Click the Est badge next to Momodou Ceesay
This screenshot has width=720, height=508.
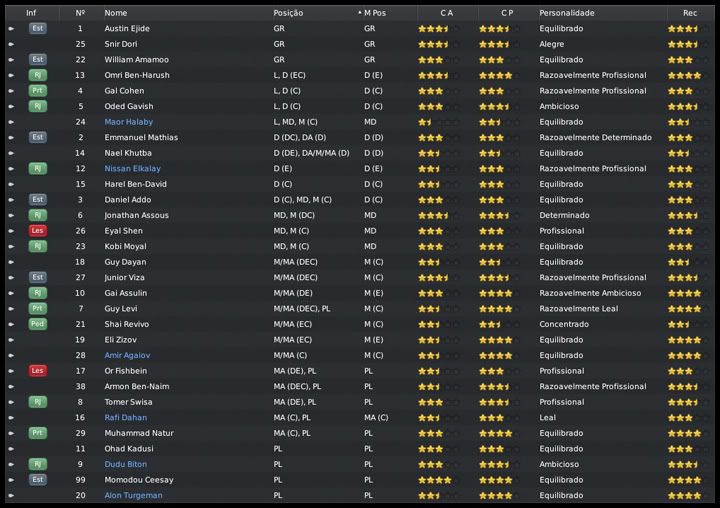pyautogui.click(x=37, y=480)
